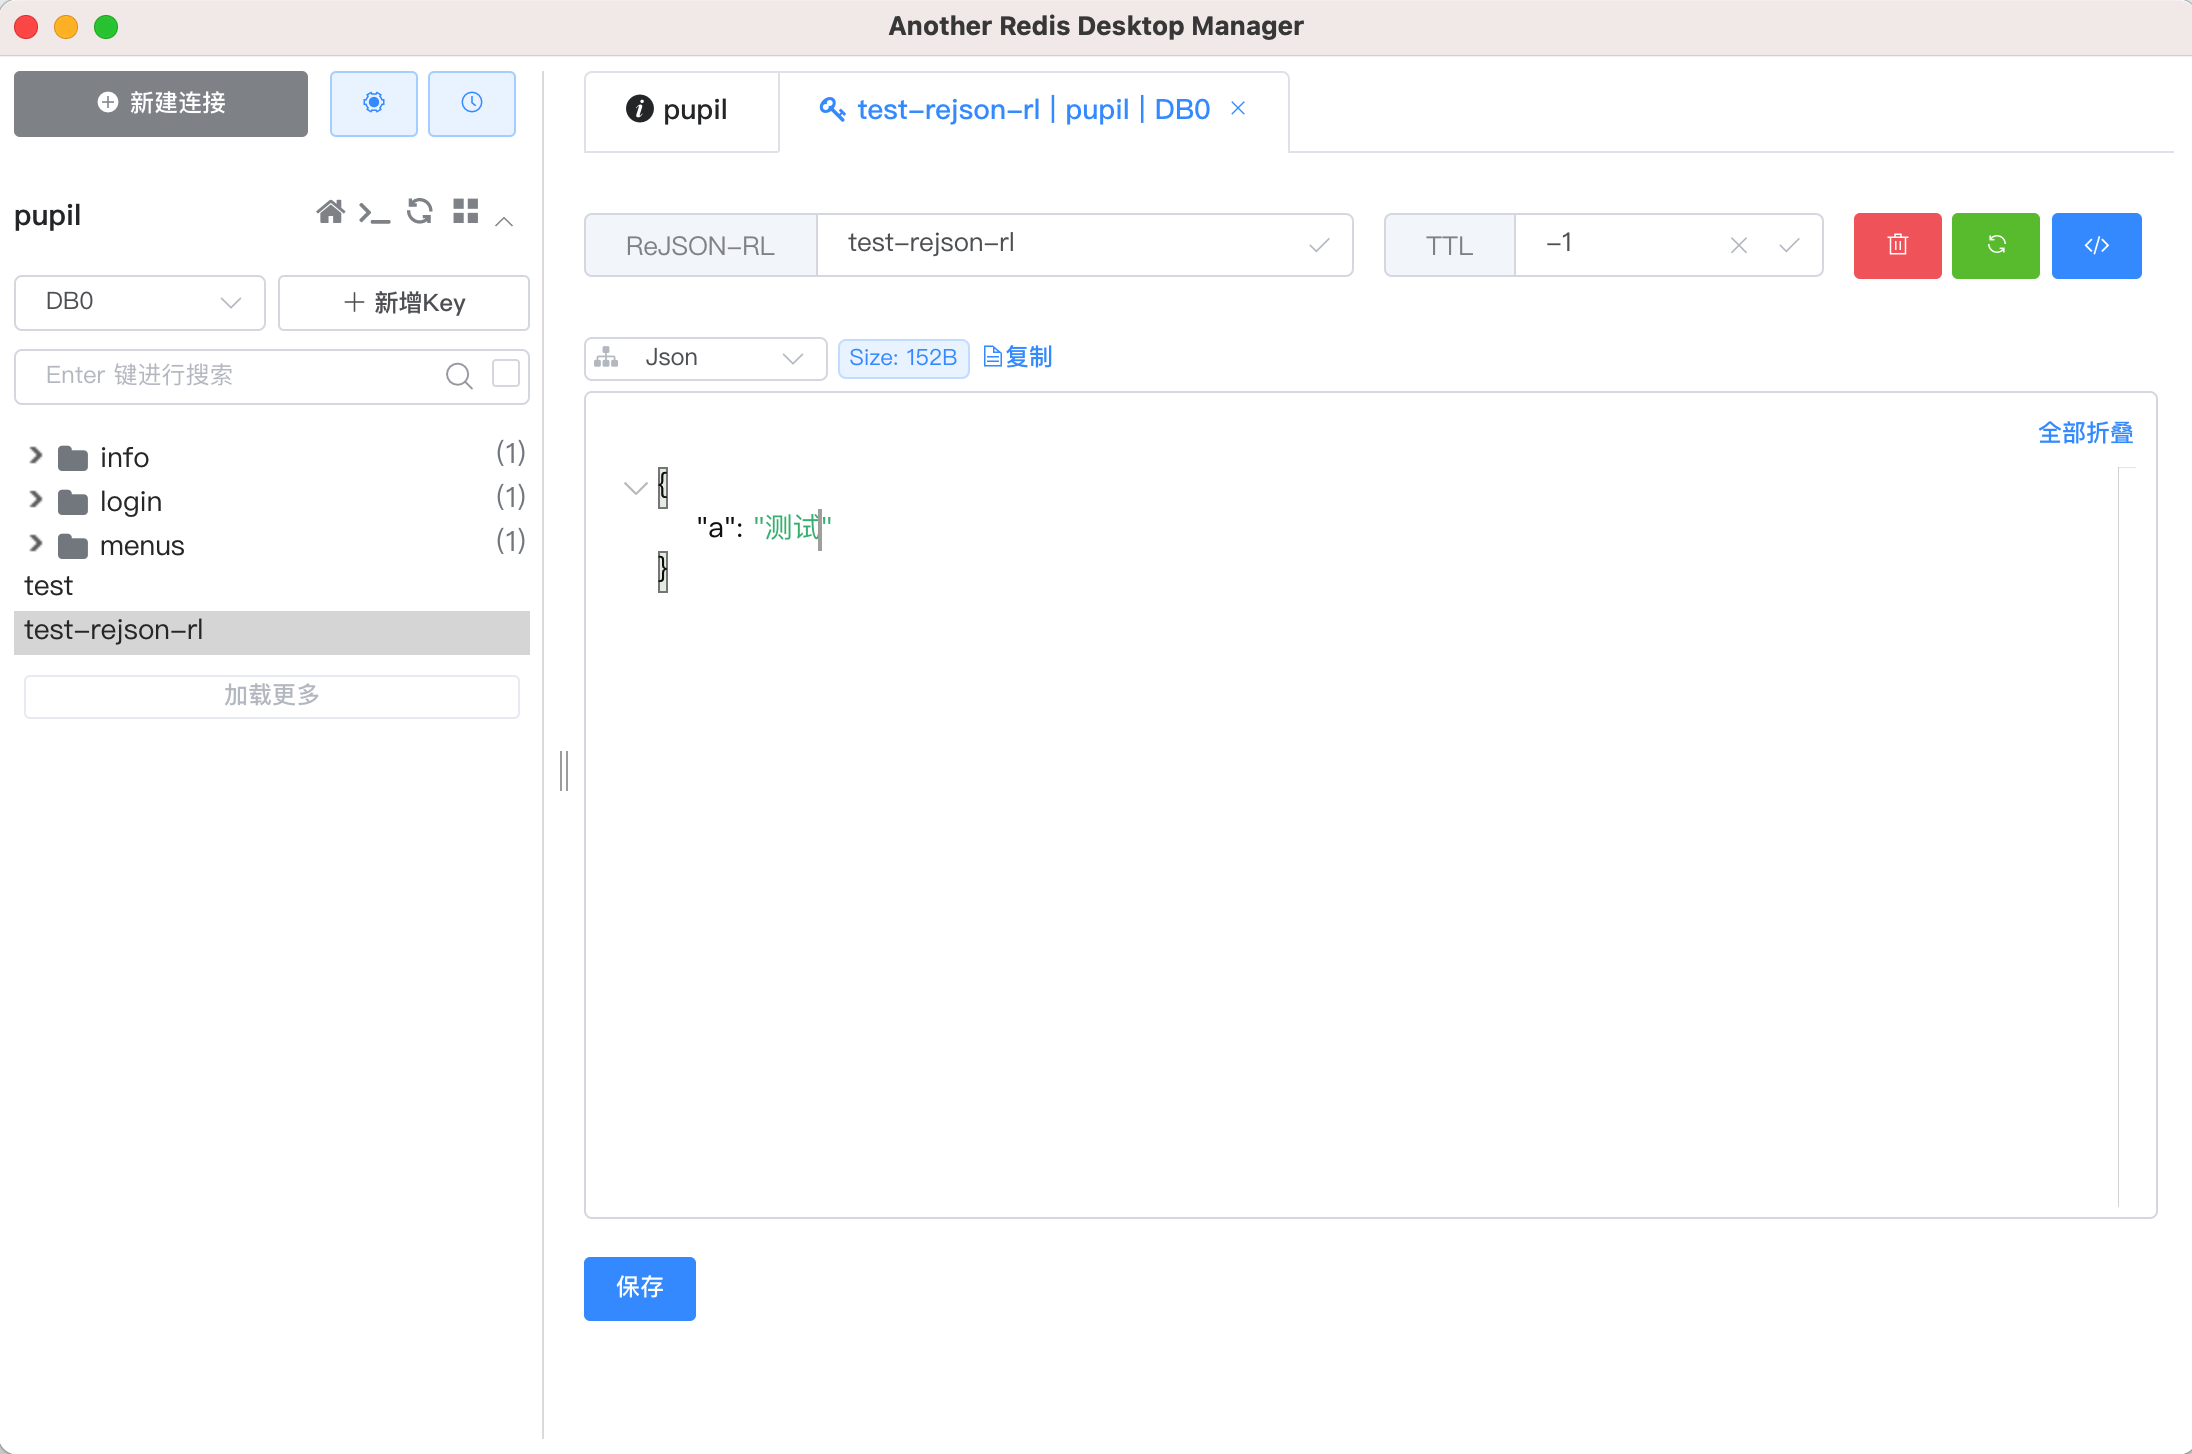Image resolution: width=2192 pixels, height=1454 pixels.
Task: Expand the info folder
Action: tap(36, 456)
